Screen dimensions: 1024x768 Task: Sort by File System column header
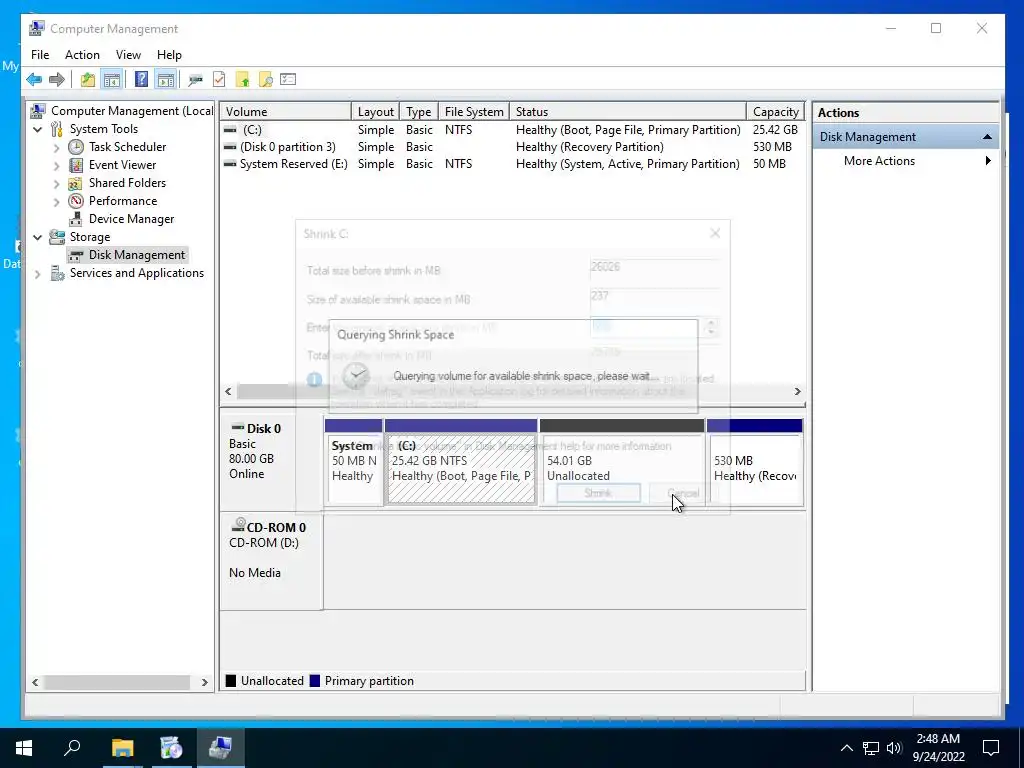click(474, 112)
